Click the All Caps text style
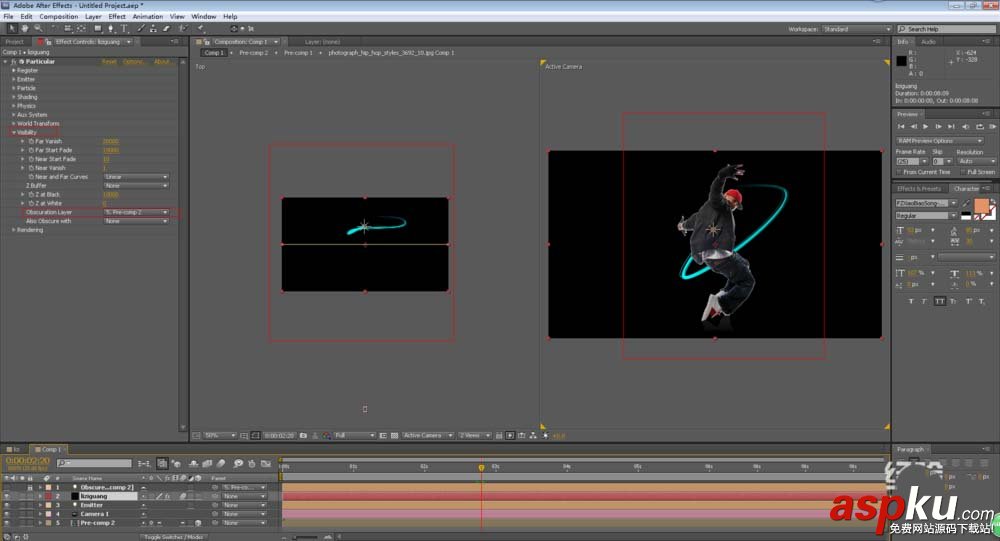1000x541 pixels. [940, 301]
